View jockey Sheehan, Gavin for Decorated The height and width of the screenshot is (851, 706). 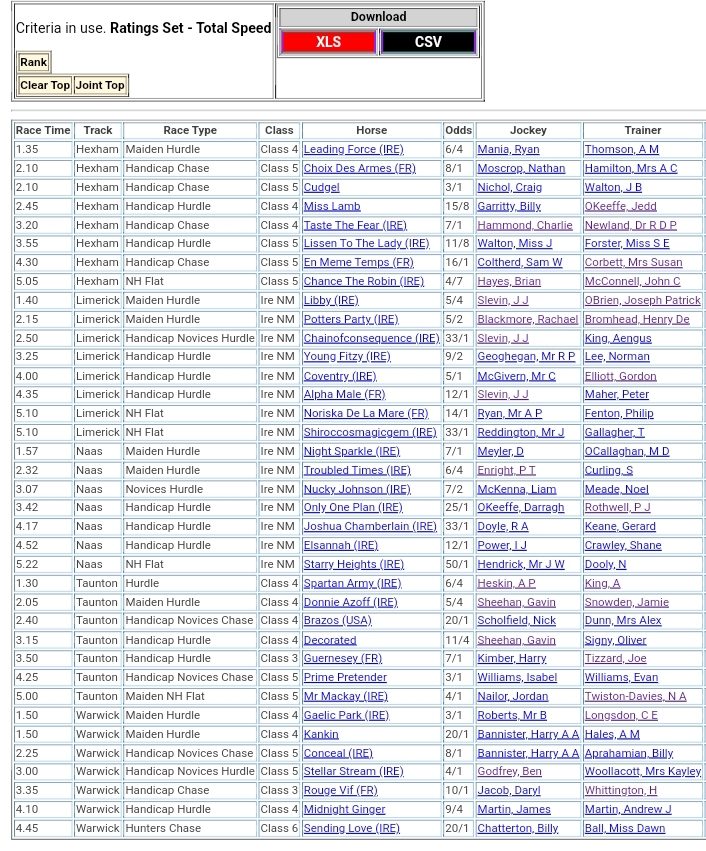click(x=516, y=640)
